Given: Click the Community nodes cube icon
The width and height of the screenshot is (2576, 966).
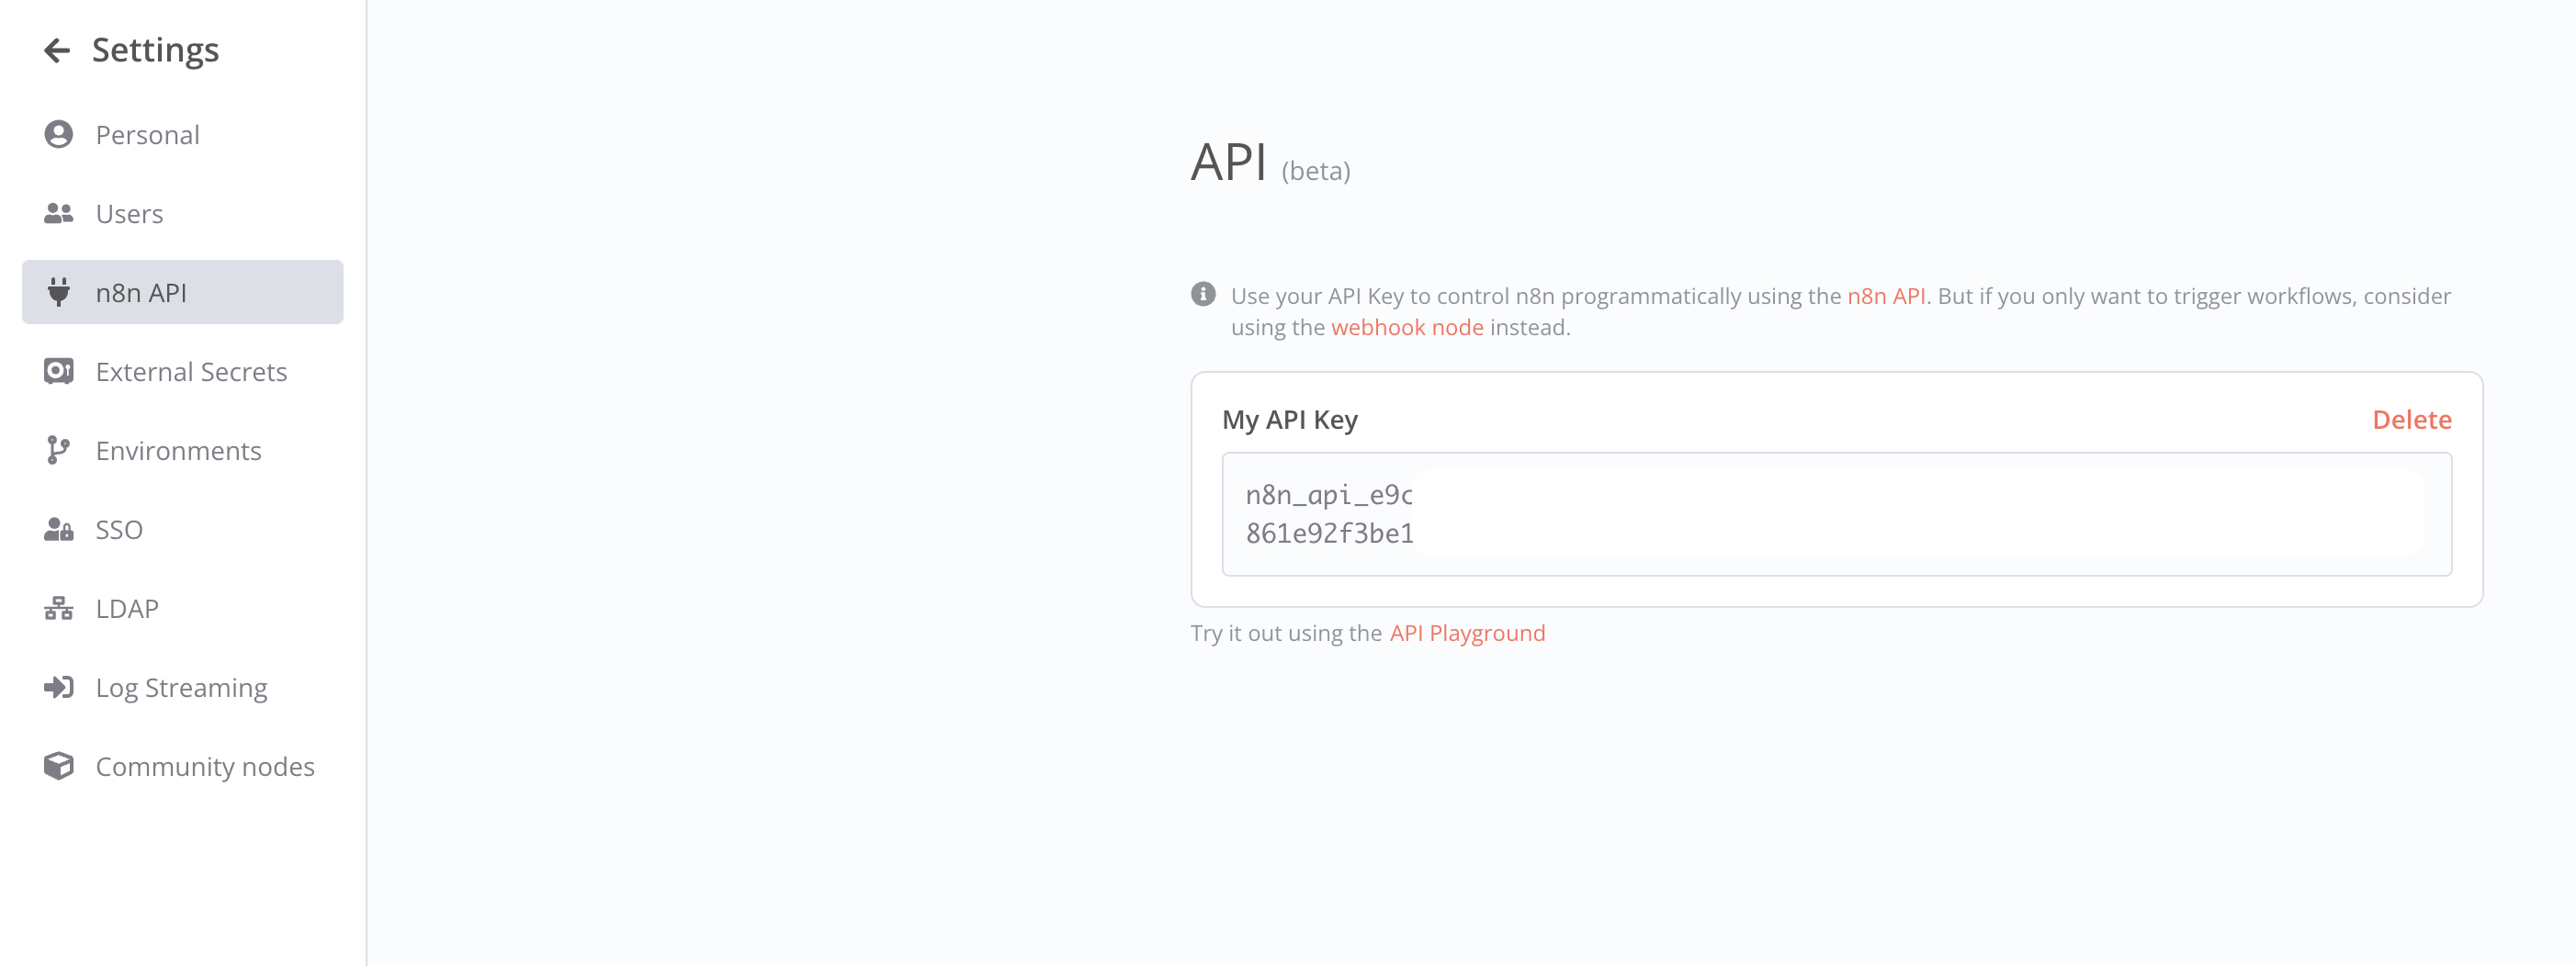Looking at the screenshot, I should (x=59, y=766).
